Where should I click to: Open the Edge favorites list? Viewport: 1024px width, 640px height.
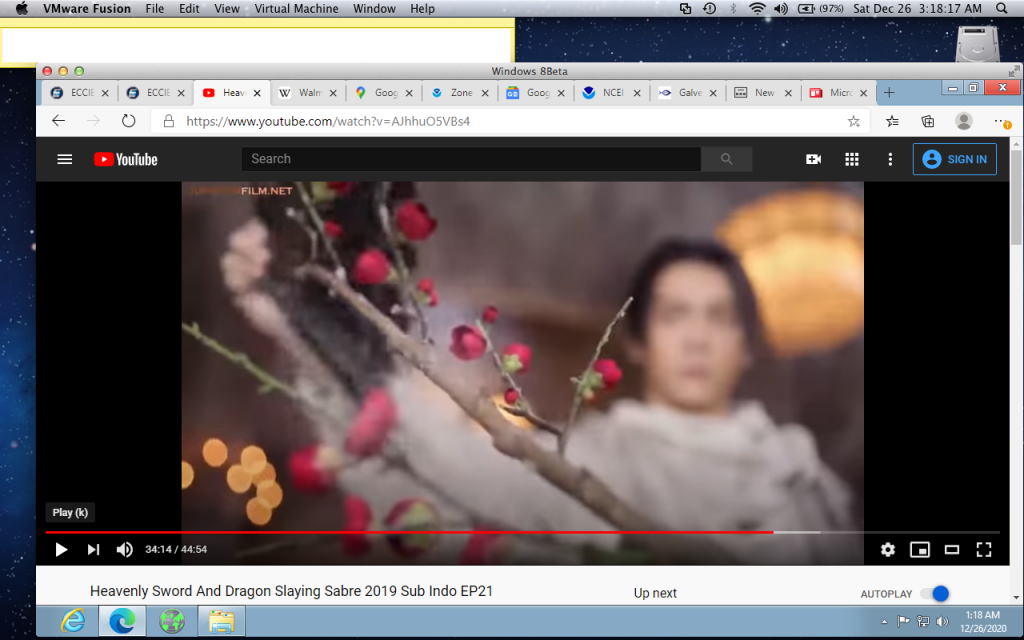pyautogui.click(x=892, y=121)
